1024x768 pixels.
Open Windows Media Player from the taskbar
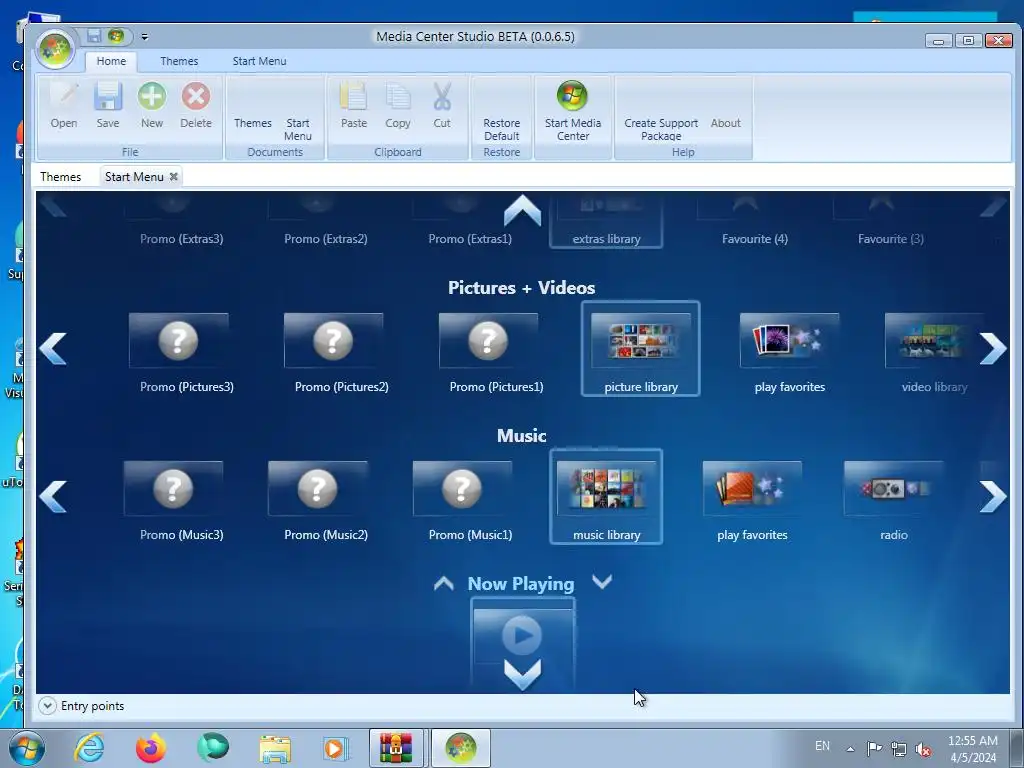point(336,748)
